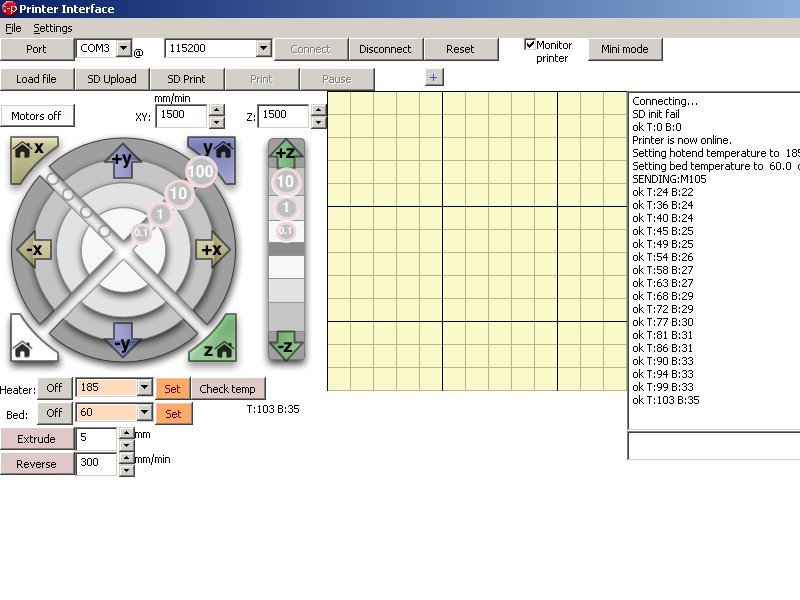
Task: Set the heater temperature
Action: (172, 389)
